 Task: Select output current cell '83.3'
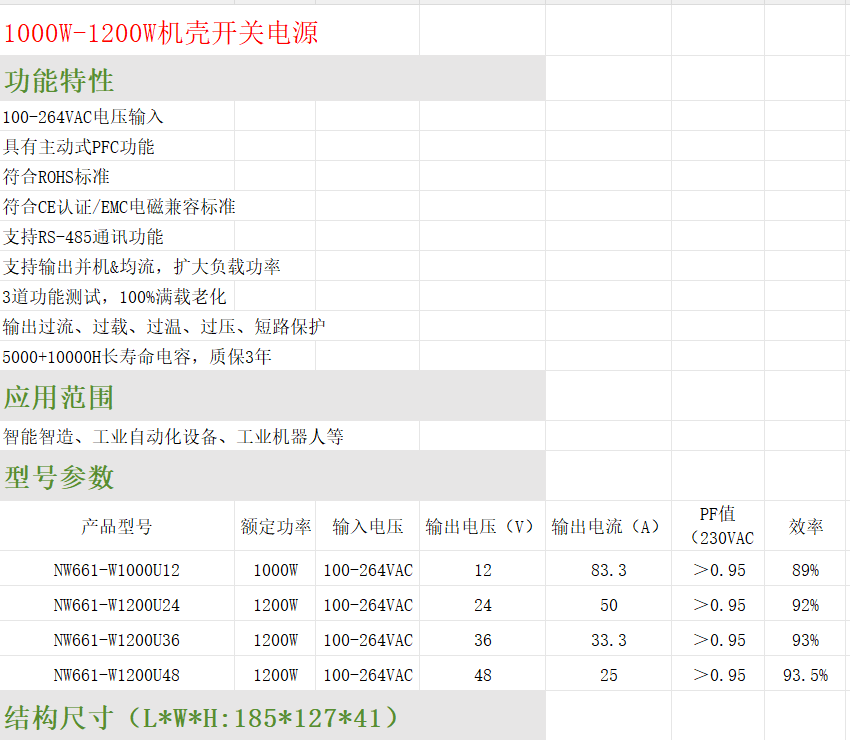tap(608, 570)
